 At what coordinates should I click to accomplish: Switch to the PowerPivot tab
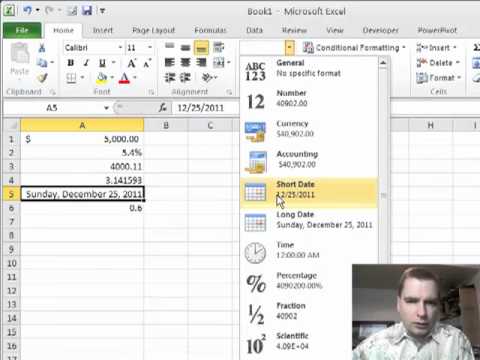[x=437, y=30]
